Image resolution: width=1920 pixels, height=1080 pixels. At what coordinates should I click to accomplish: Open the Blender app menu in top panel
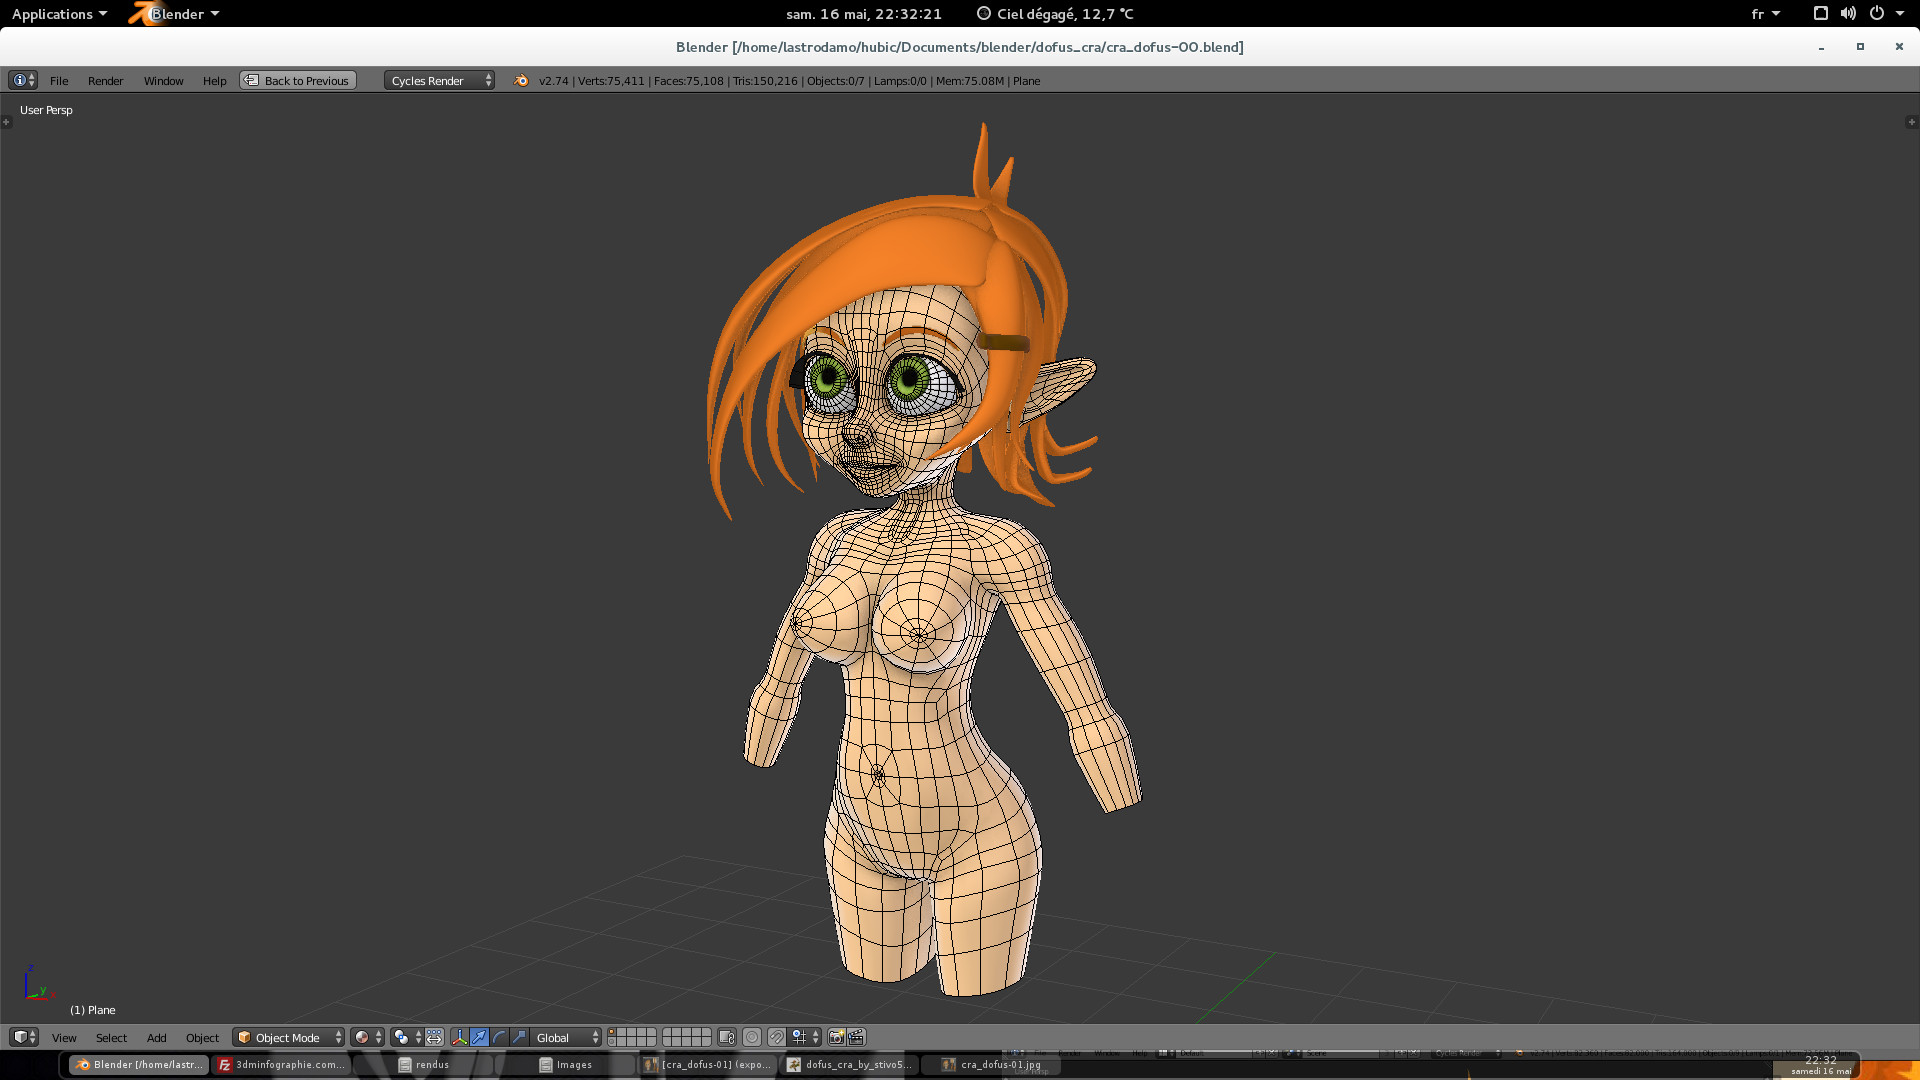(176, 14)
